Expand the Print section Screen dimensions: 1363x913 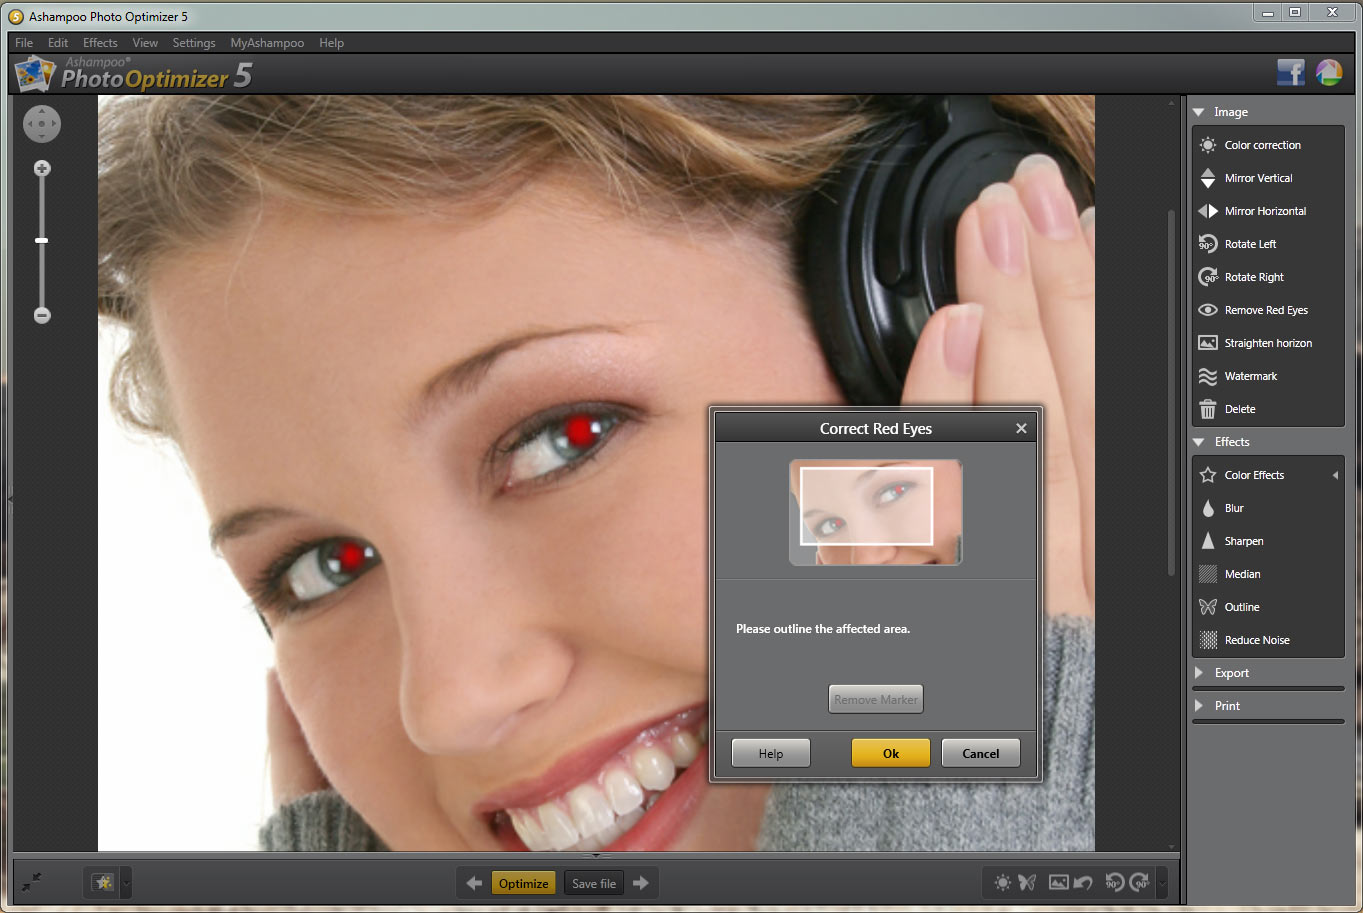tap(1199, 706)
